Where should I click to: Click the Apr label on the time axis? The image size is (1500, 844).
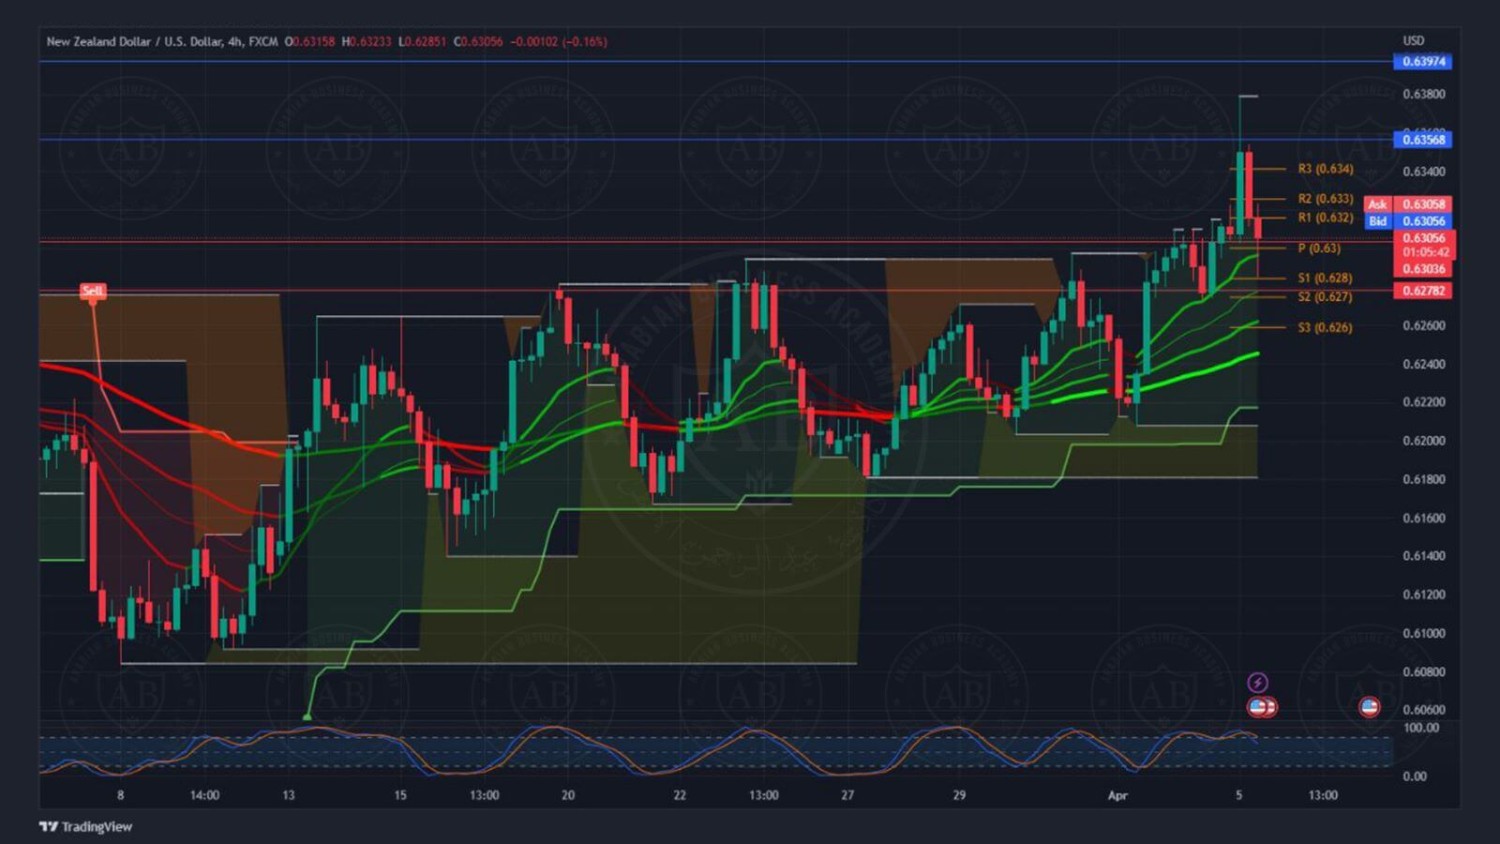coord(1118,796)
